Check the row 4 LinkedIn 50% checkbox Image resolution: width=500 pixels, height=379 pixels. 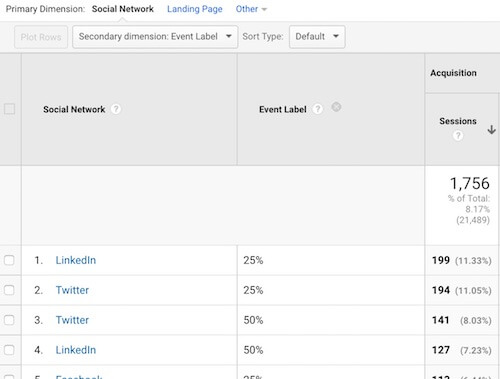click(9, 350)
